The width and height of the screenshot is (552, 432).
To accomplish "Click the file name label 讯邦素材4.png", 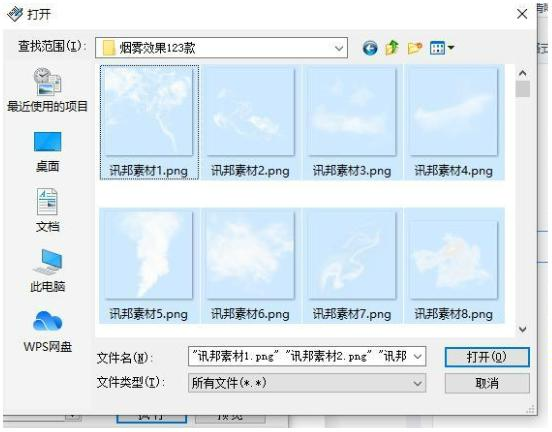I will pos(453,171).
